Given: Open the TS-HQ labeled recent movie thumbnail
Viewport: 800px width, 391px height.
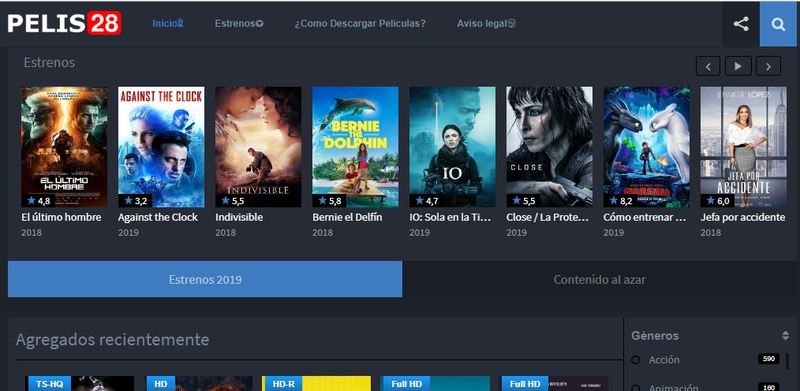Looking at the screenshot, I should point(80,383).
